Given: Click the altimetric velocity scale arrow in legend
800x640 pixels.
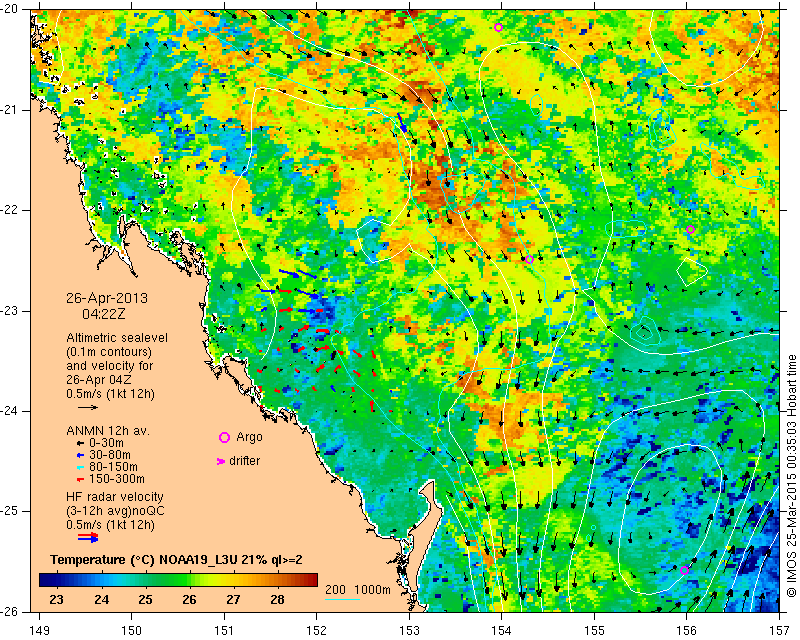Looking at the screenshot, I should (87, 407).
